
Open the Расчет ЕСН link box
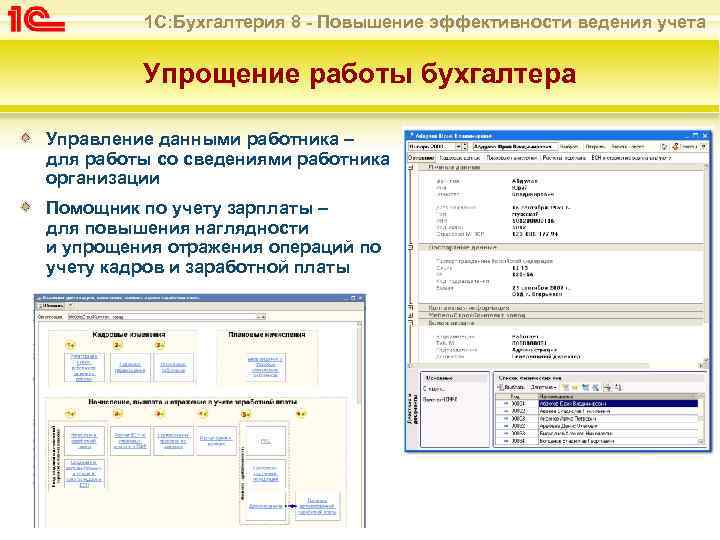(x=130, y=440)
